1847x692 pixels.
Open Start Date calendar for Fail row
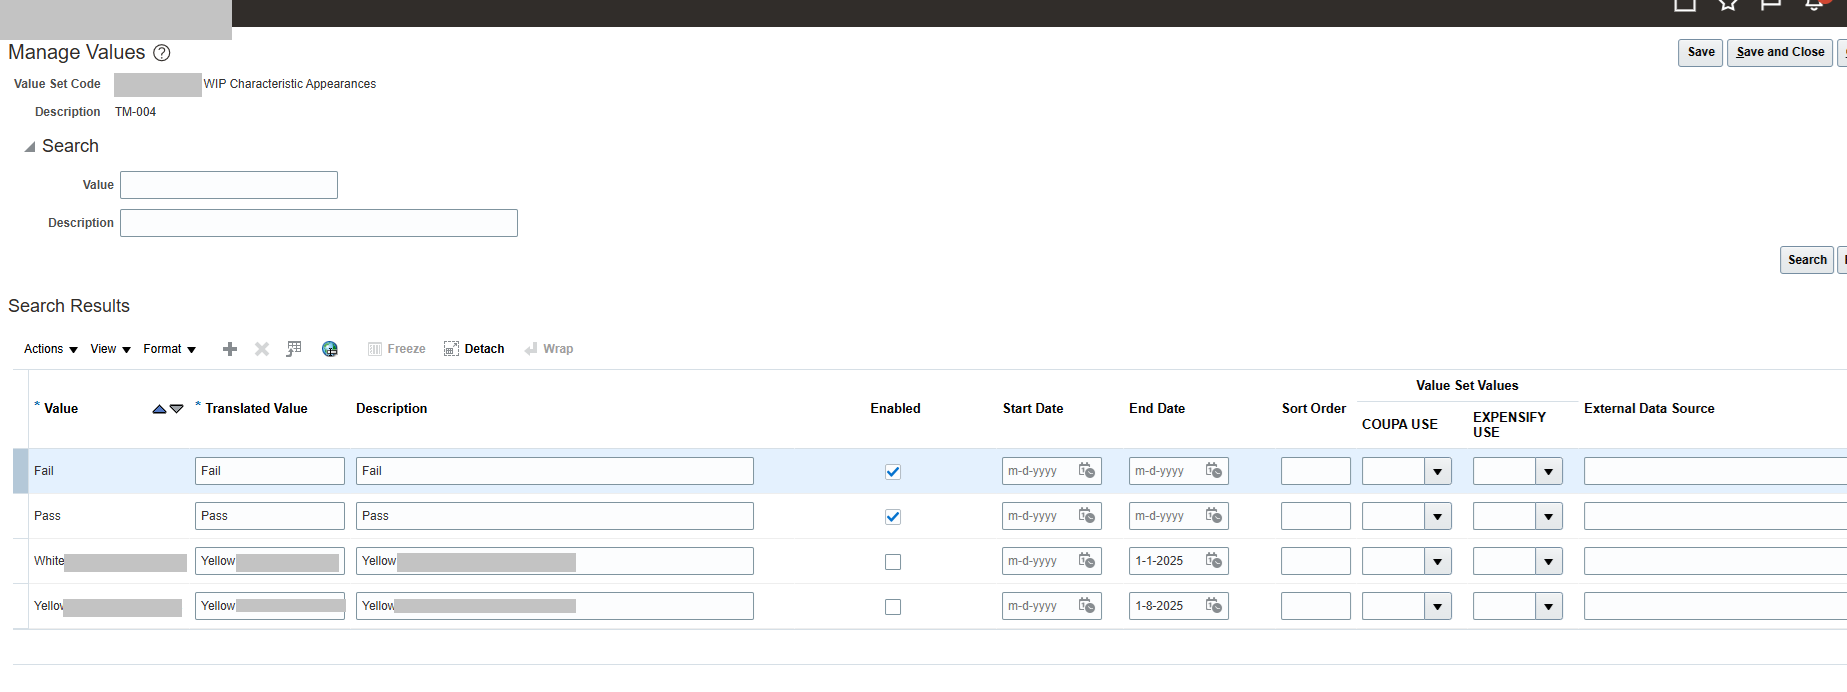coord(1087,471)
